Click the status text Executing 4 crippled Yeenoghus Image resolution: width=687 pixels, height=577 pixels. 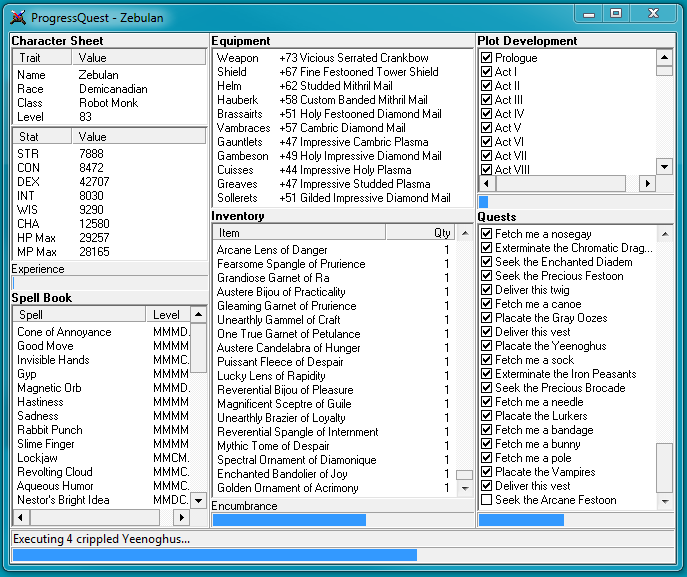102,538
